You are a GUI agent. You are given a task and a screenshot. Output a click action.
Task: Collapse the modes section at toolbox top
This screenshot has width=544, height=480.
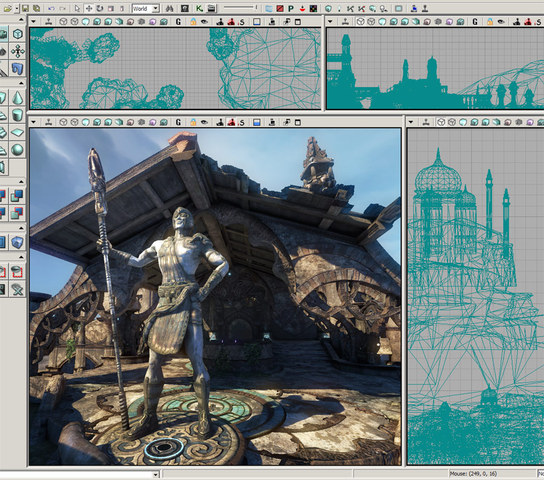click(x=21, y=19)
